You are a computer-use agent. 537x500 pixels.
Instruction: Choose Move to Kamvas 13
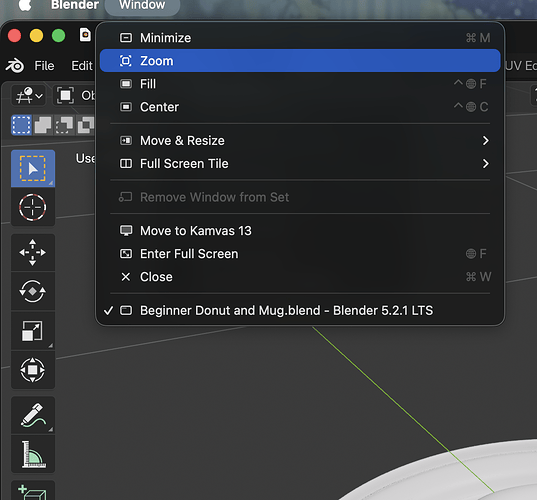(300, 230)
